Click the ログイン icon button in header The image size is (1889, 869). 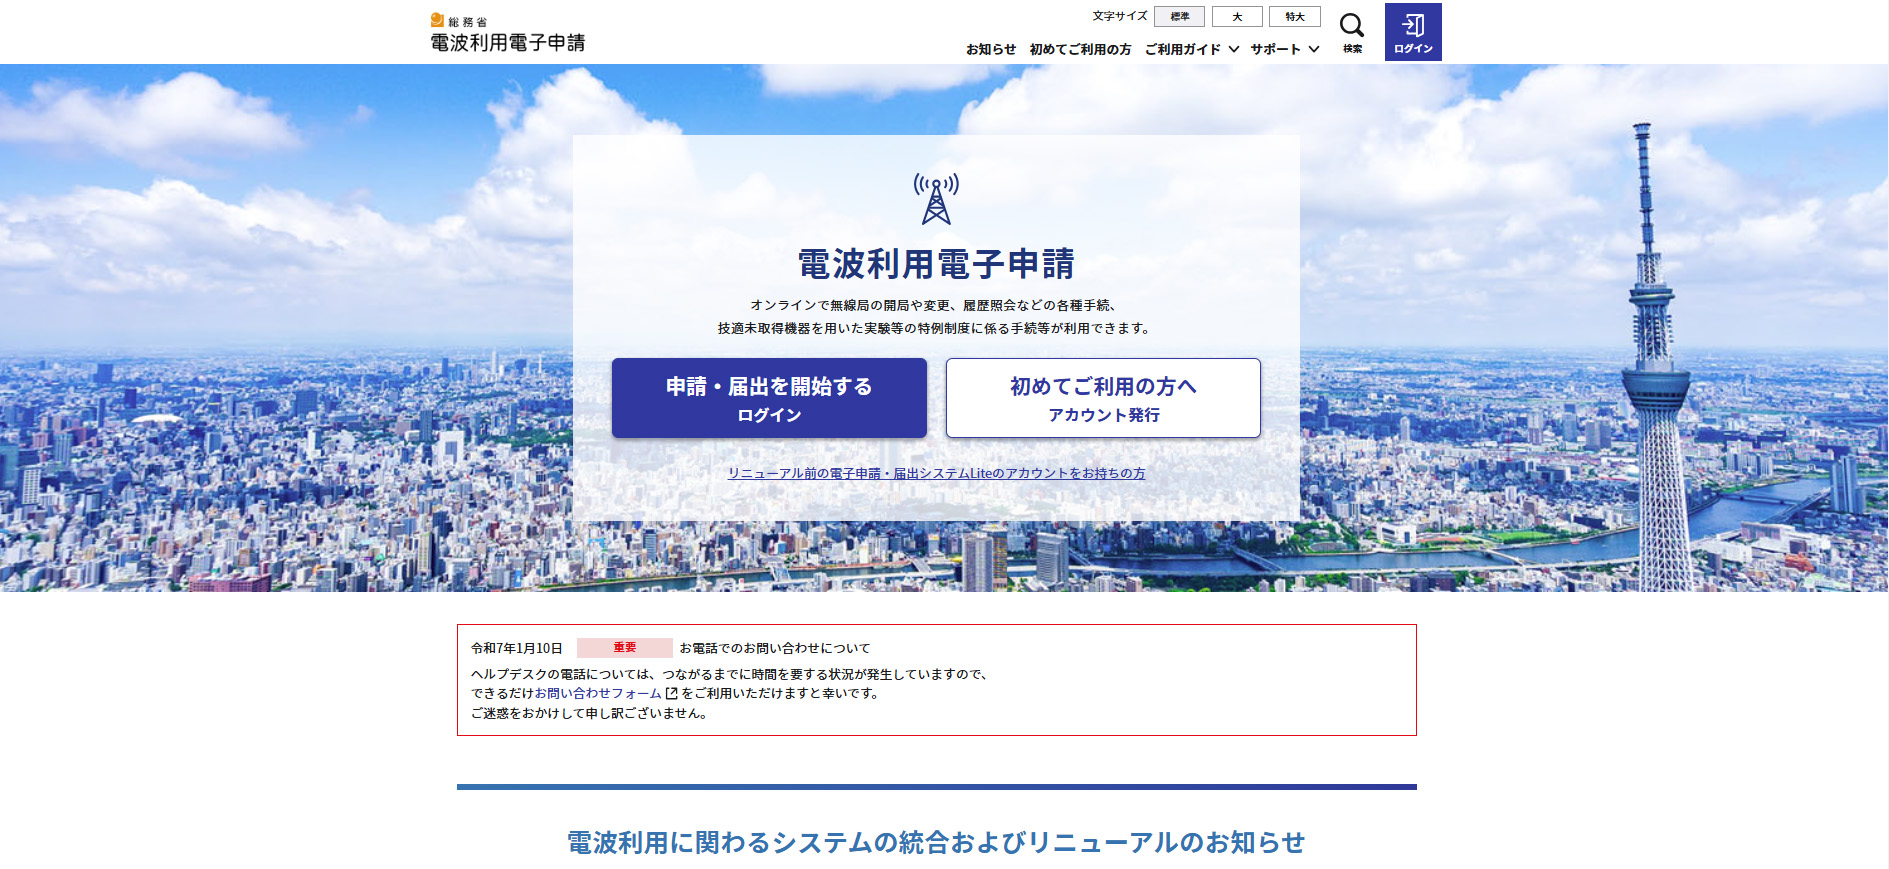1413,32
